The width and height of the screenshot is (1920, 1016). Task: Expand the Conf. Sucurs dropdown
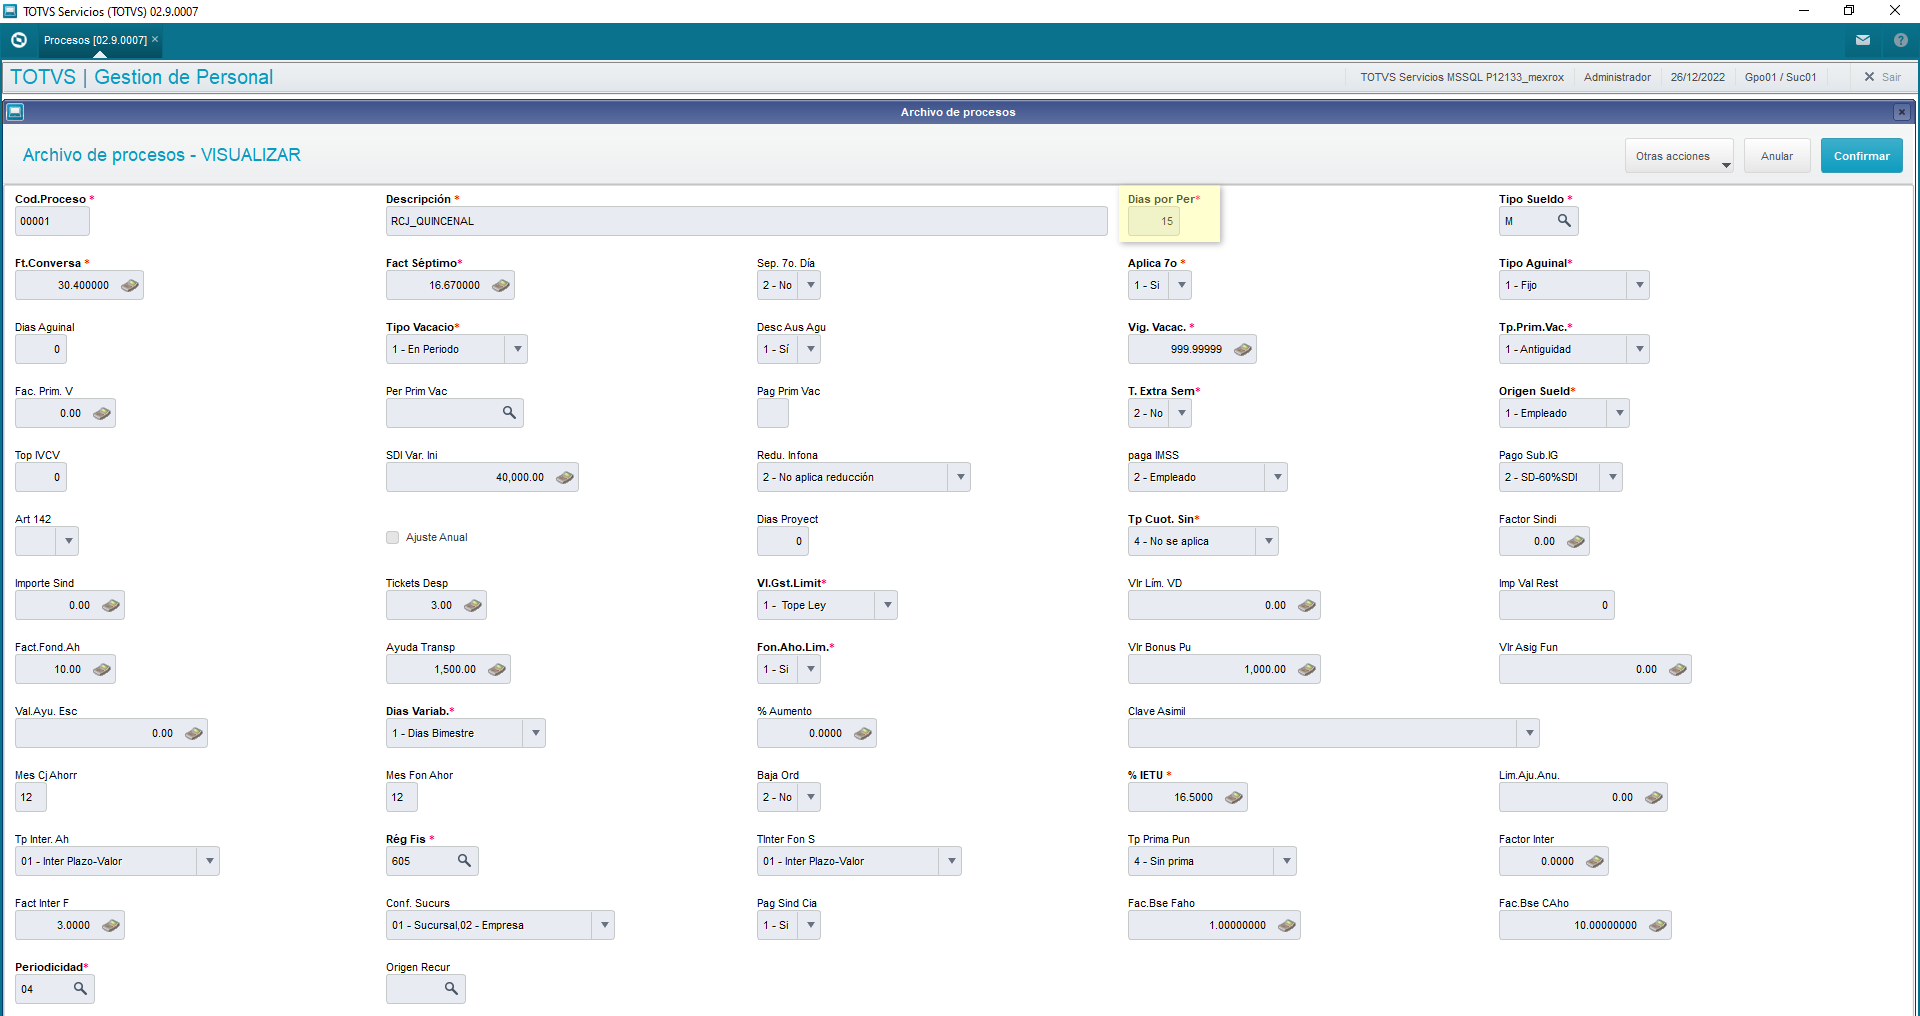[604, 926]
